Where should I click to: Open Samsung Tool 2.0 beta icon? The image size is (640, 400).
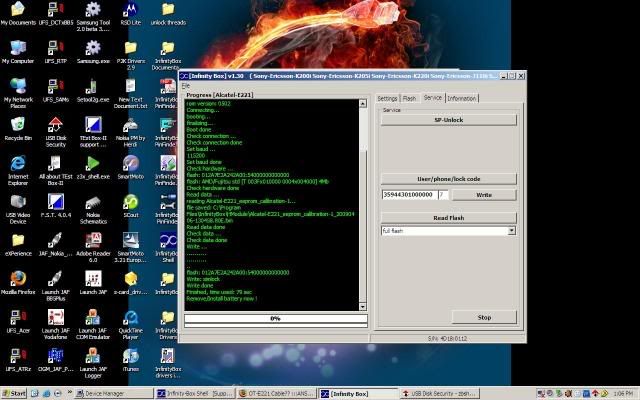[x=92, y=10]
